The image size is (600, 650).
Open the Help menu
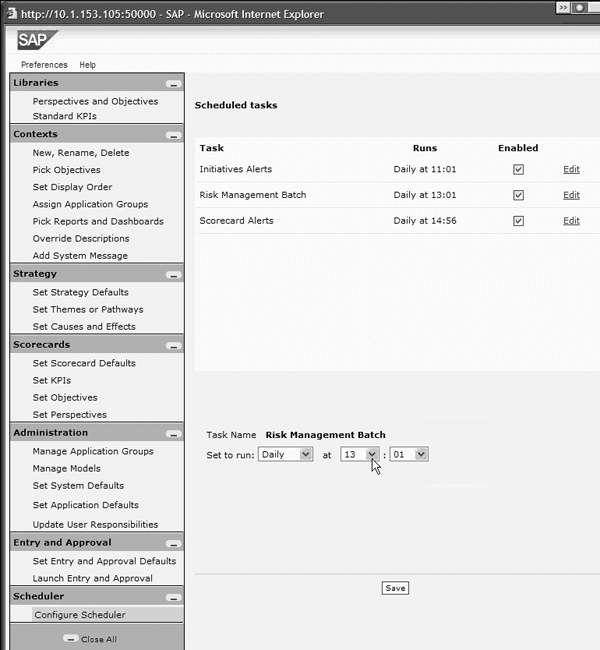coord(87,65)
